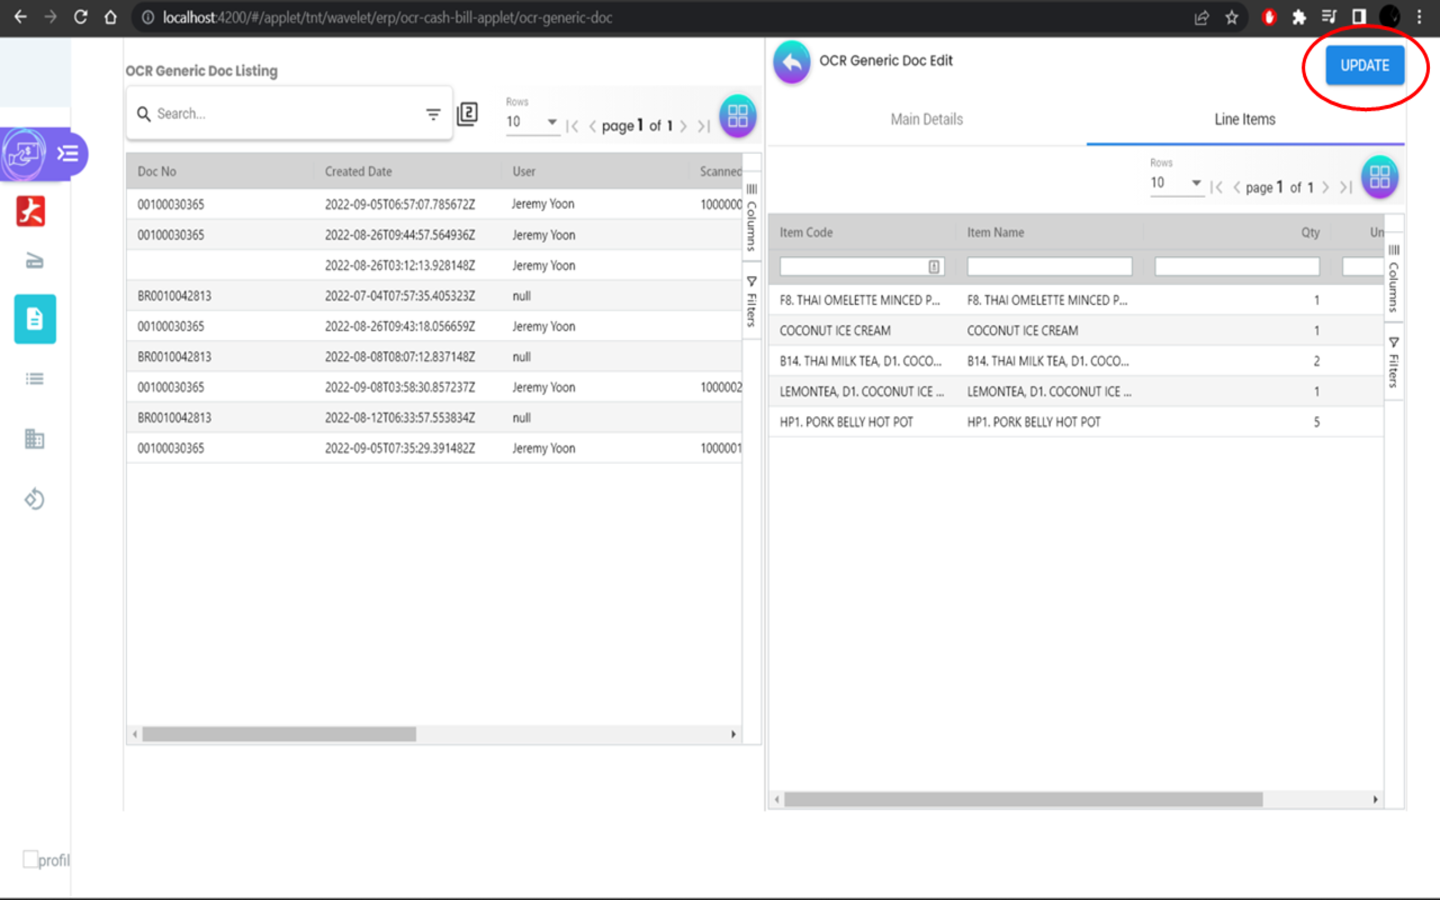
Task: Open the building icon in sidebar
Action: pyautogui.click(x=35, y=438)
